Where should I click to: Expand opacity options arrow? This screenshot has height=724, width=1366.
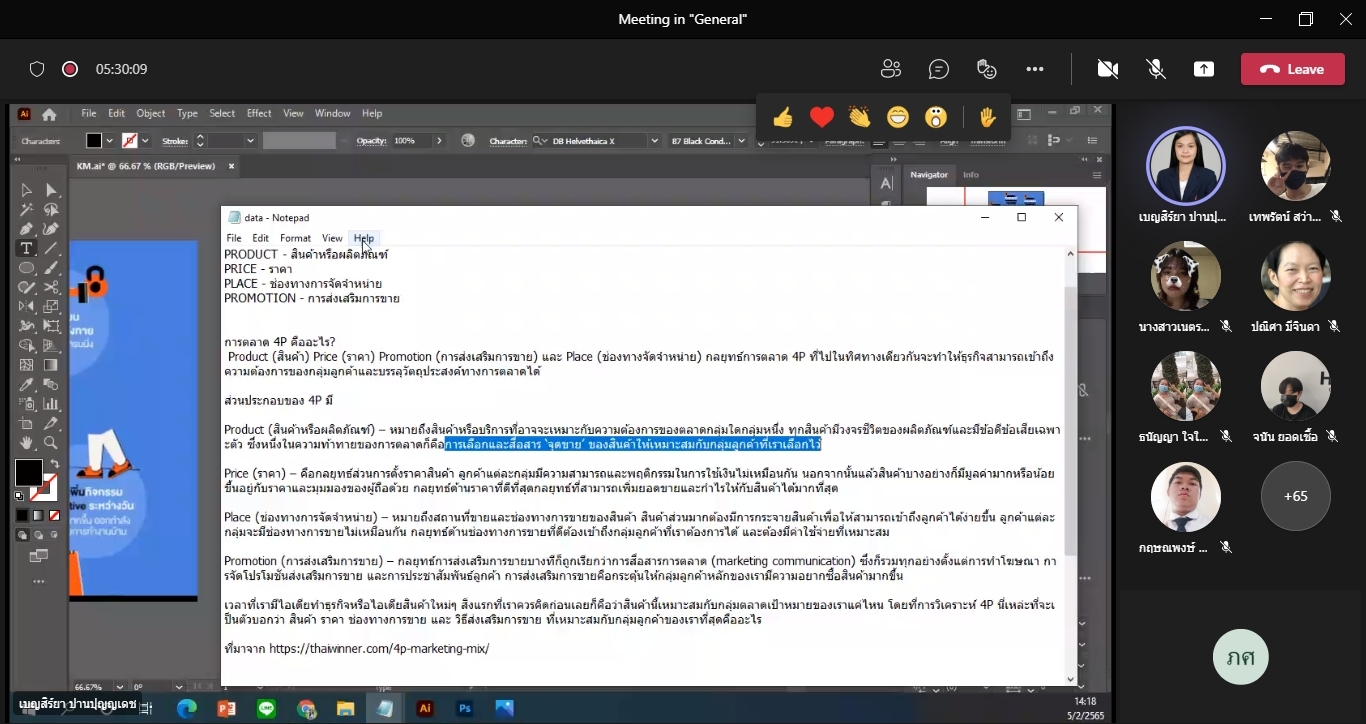439,141
